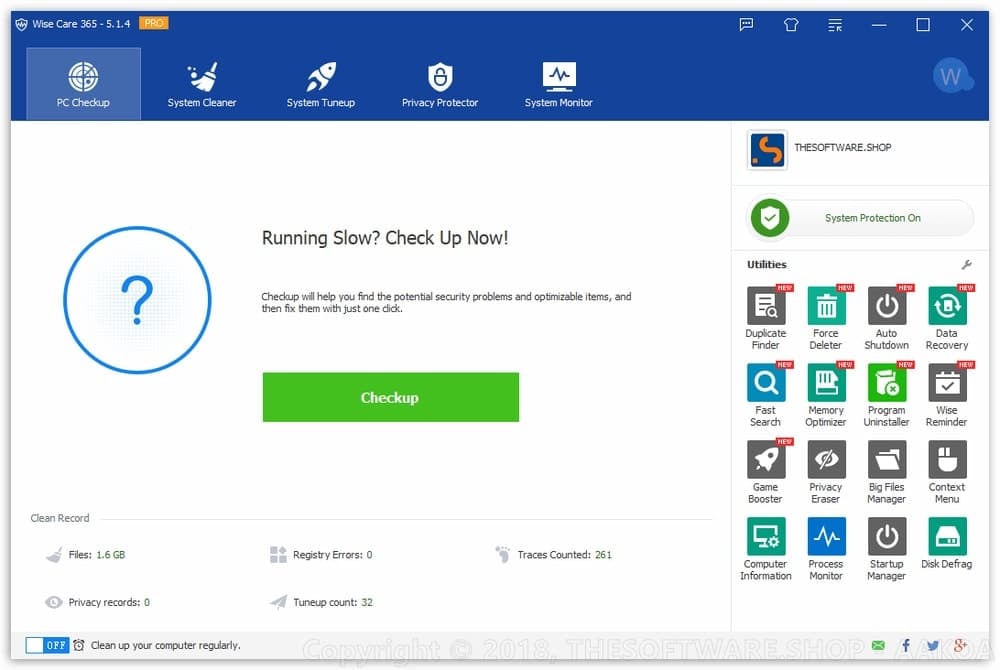Maximize the Wise Care 365 window
Image resolution: width=1000 pixels, height=670 pixels.
pyautogui.click(x=923, y=25)
